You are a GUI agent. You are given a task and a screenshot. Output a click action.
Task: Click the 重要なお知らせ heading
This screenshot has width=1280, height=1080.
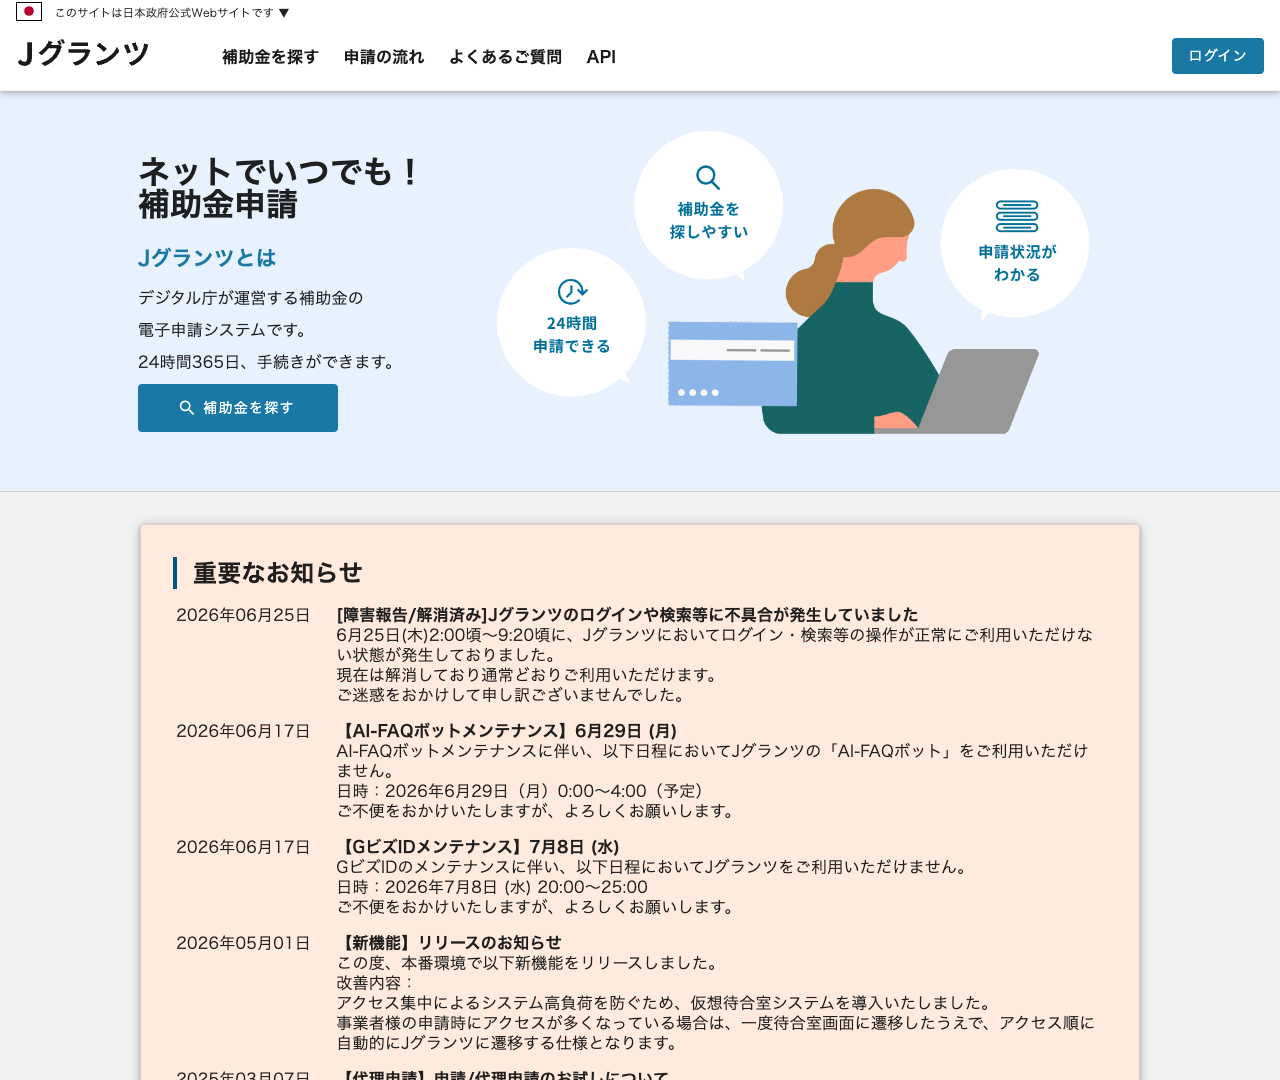click(277, 573)
